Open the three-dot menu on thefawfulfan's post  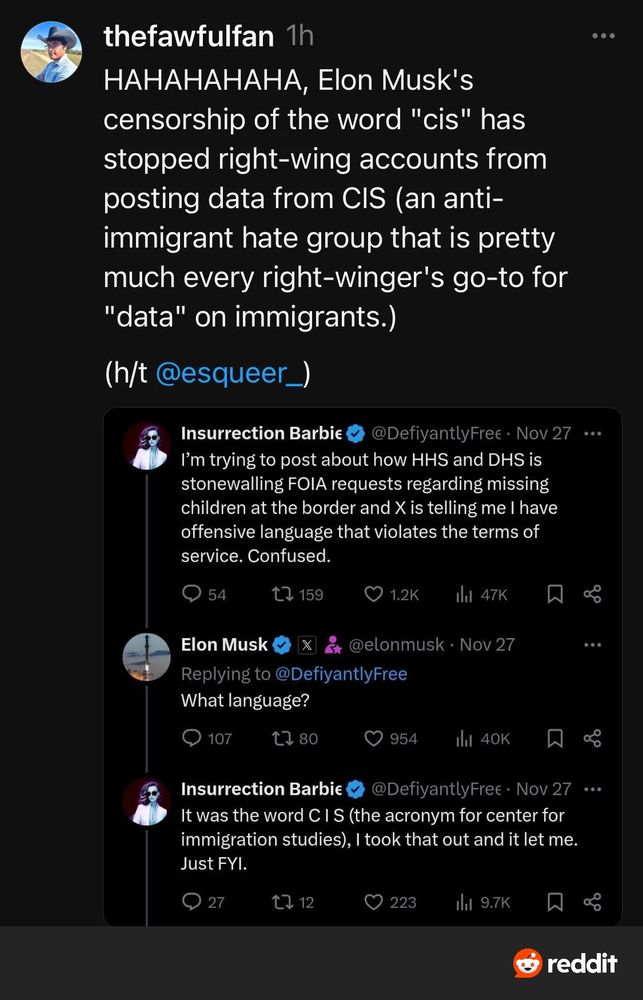pos(603,36)
